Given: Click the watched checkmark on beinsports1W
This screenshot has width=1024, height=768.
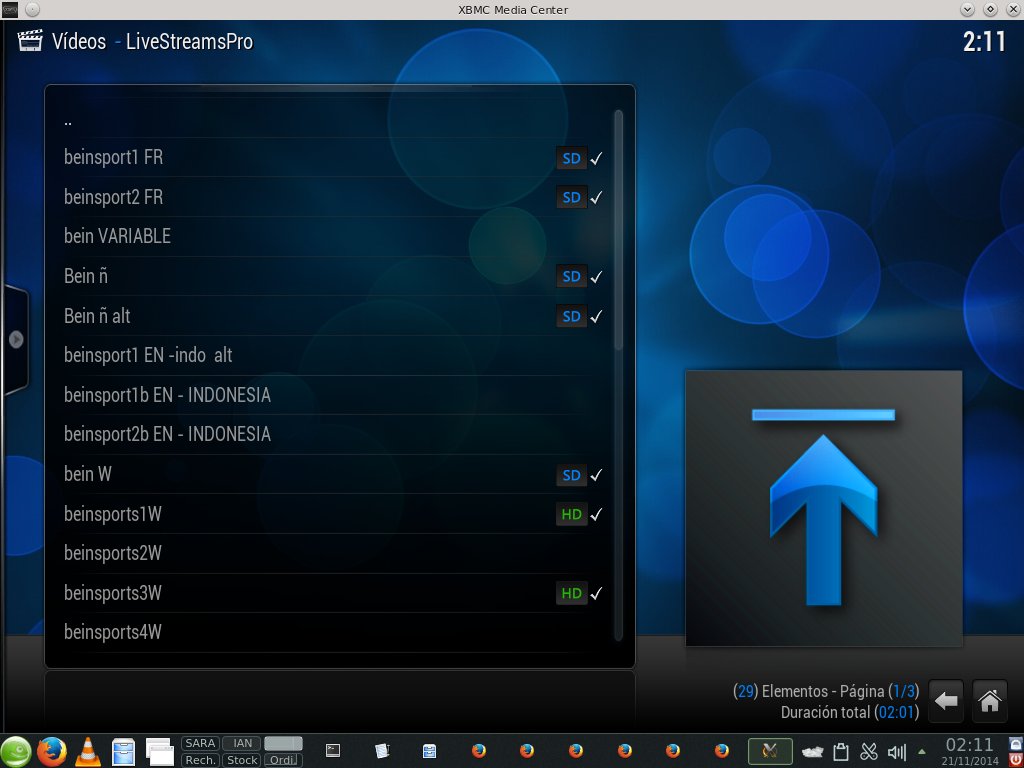Looking at the screenshot, I should coord(596,515).
